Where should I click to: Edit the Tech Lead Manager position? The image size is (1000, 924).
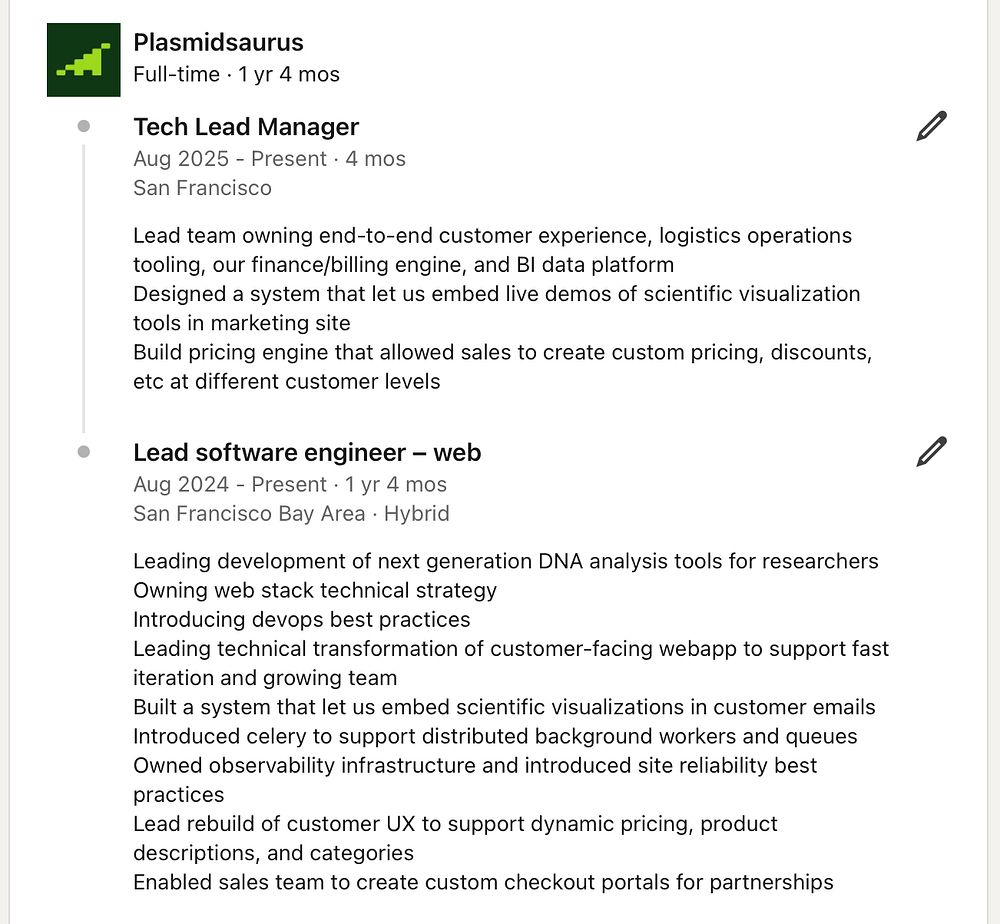(x=931, y=127)
